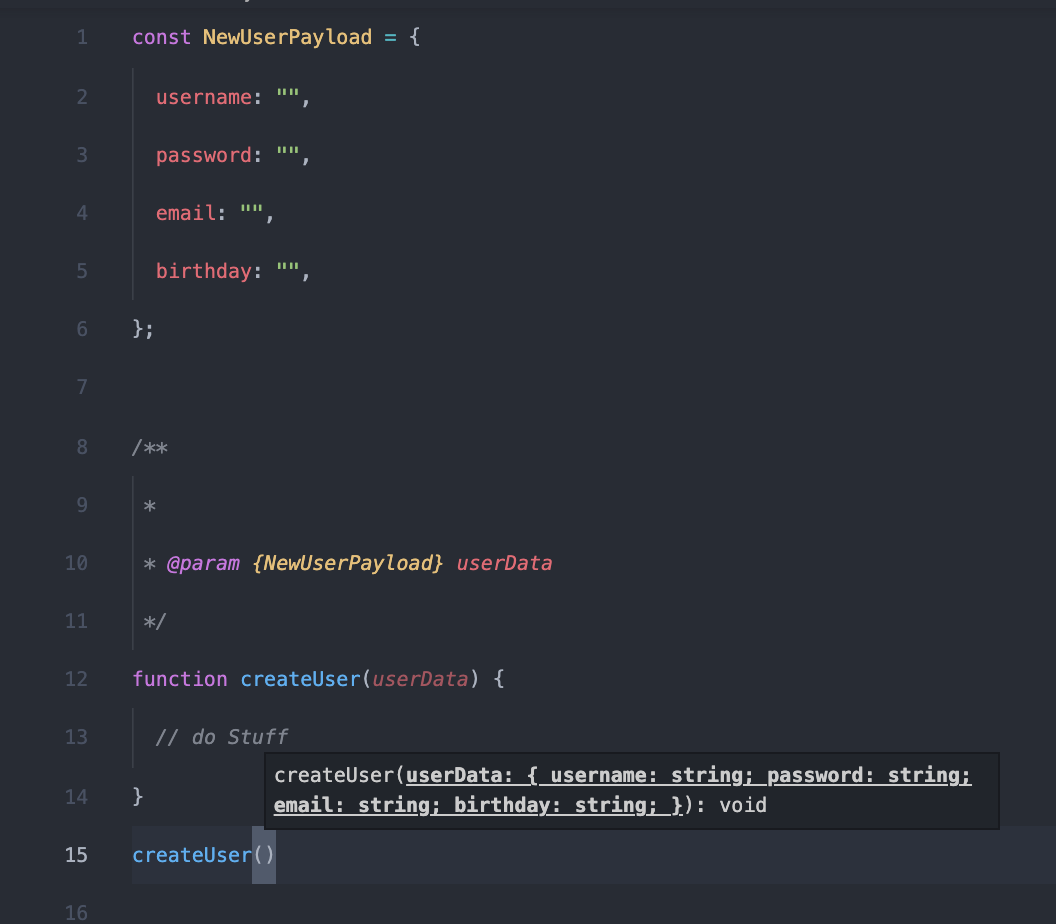1056x924 pixels.
Task: Click the userData parameter in the JSDoc
Action: coord(504,562)
